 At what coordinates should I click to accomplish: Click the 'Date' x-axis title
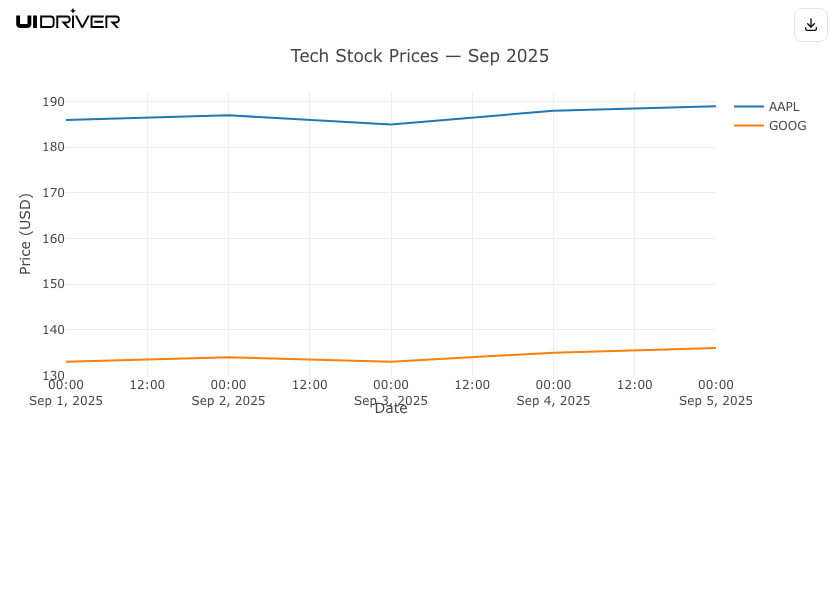[x=391, y=409]
